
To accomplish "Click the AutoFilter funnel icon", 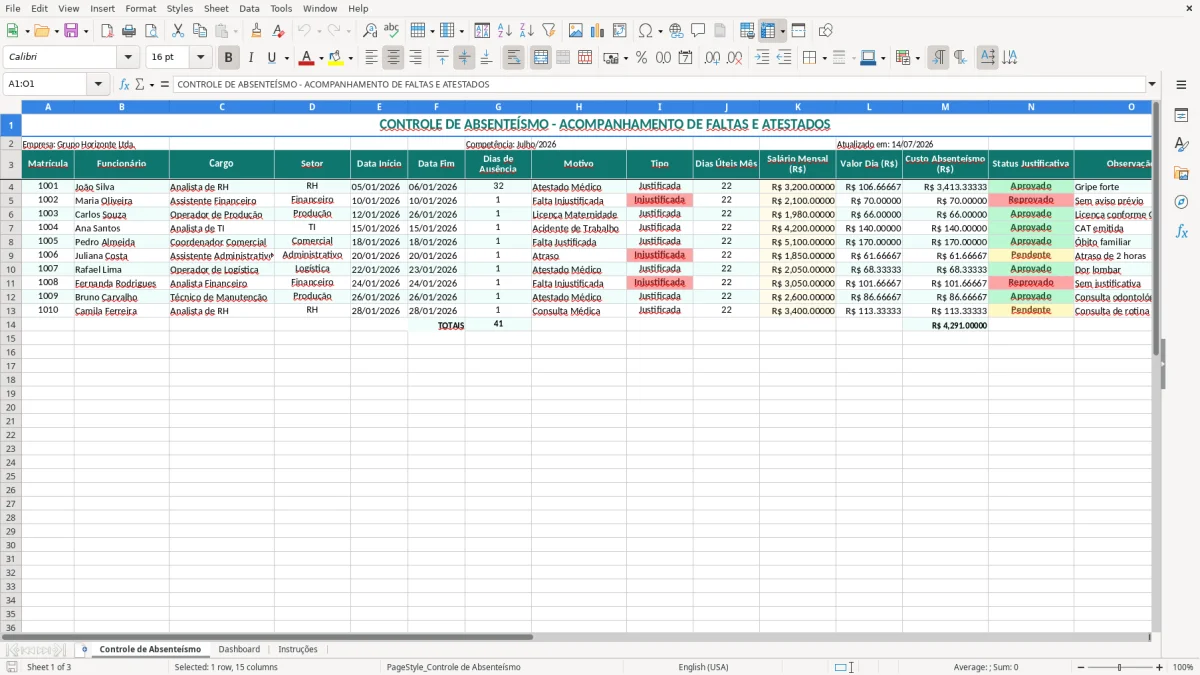I will 548,31.
